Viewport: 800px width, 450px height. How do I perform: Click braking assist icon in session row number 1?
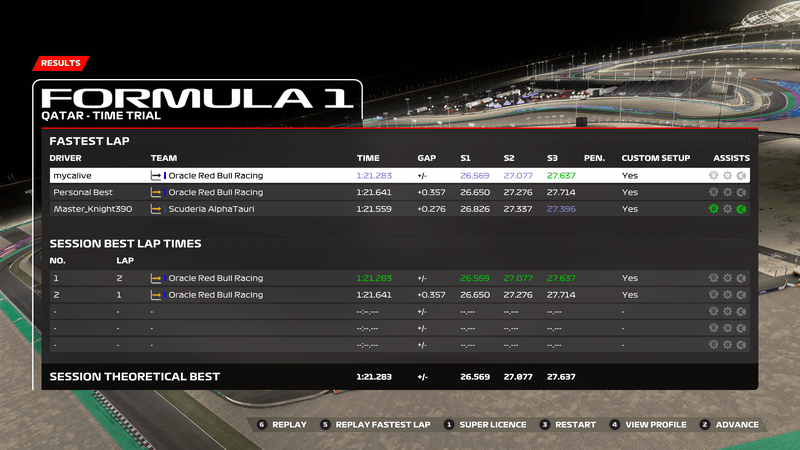point(741,278)
